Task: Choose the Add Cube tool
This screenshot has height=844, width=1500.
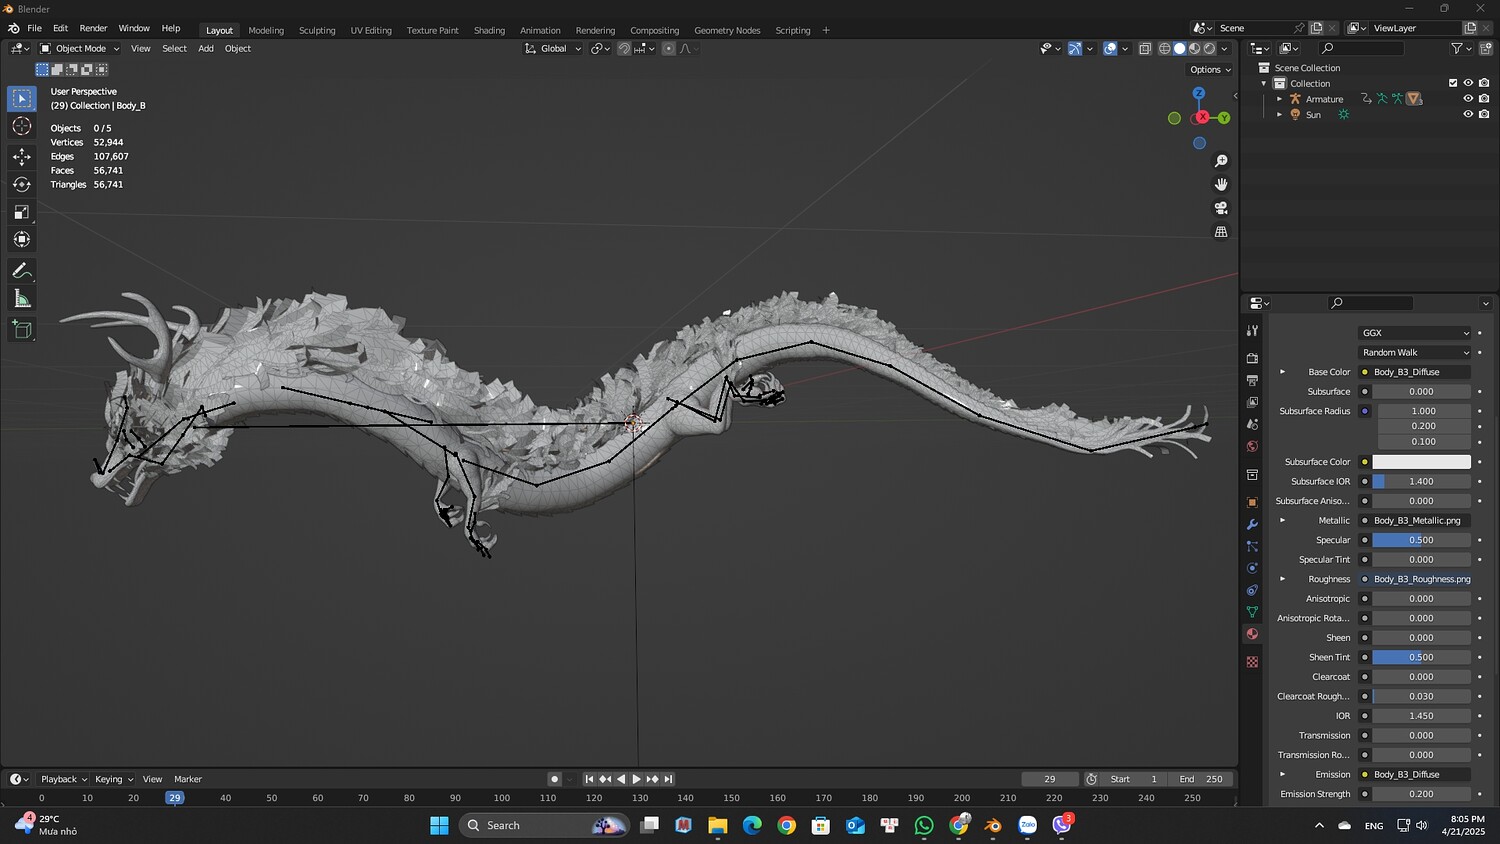Action: (21, 329)
